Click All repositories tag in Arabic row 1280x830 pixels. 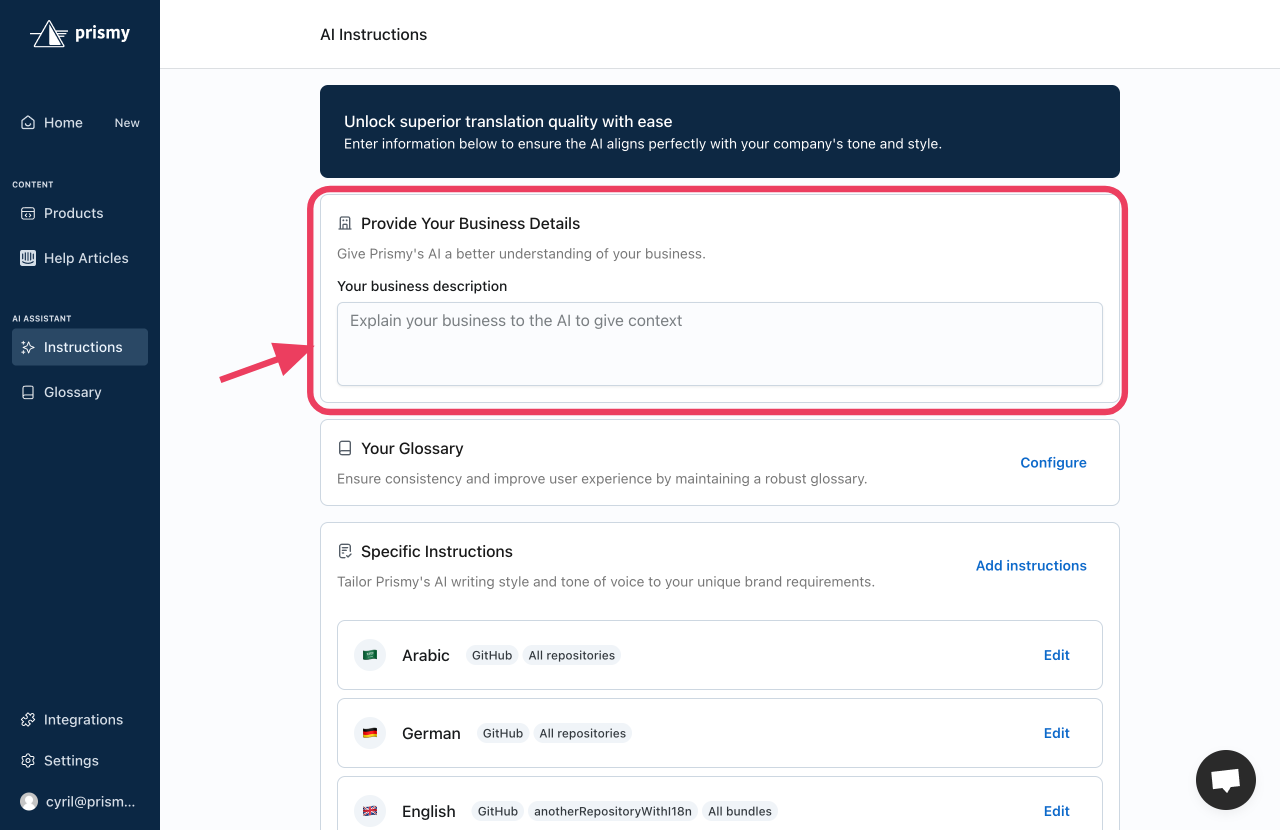(572, 655)
